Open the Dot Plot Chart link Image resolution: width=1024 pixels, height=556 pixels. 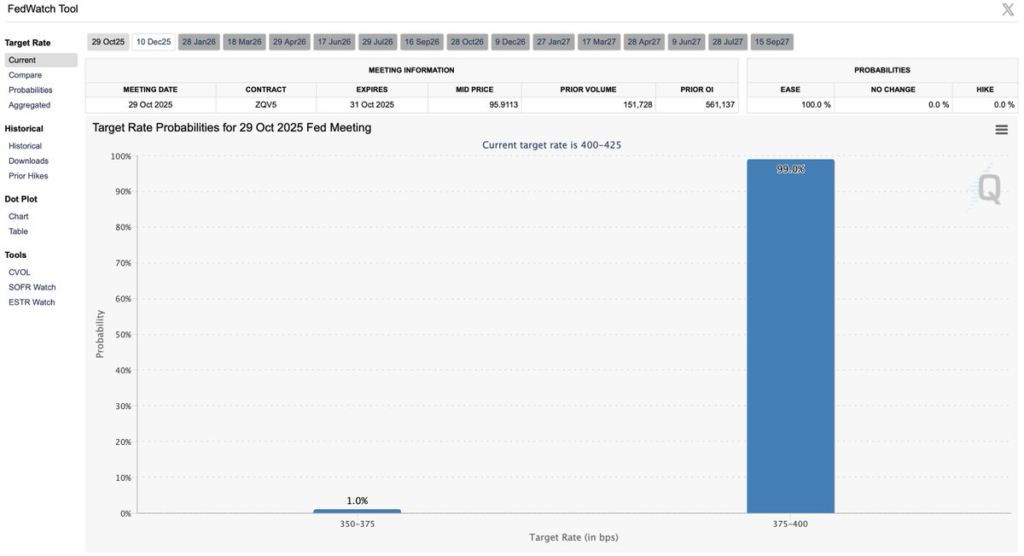coord(18,216)
